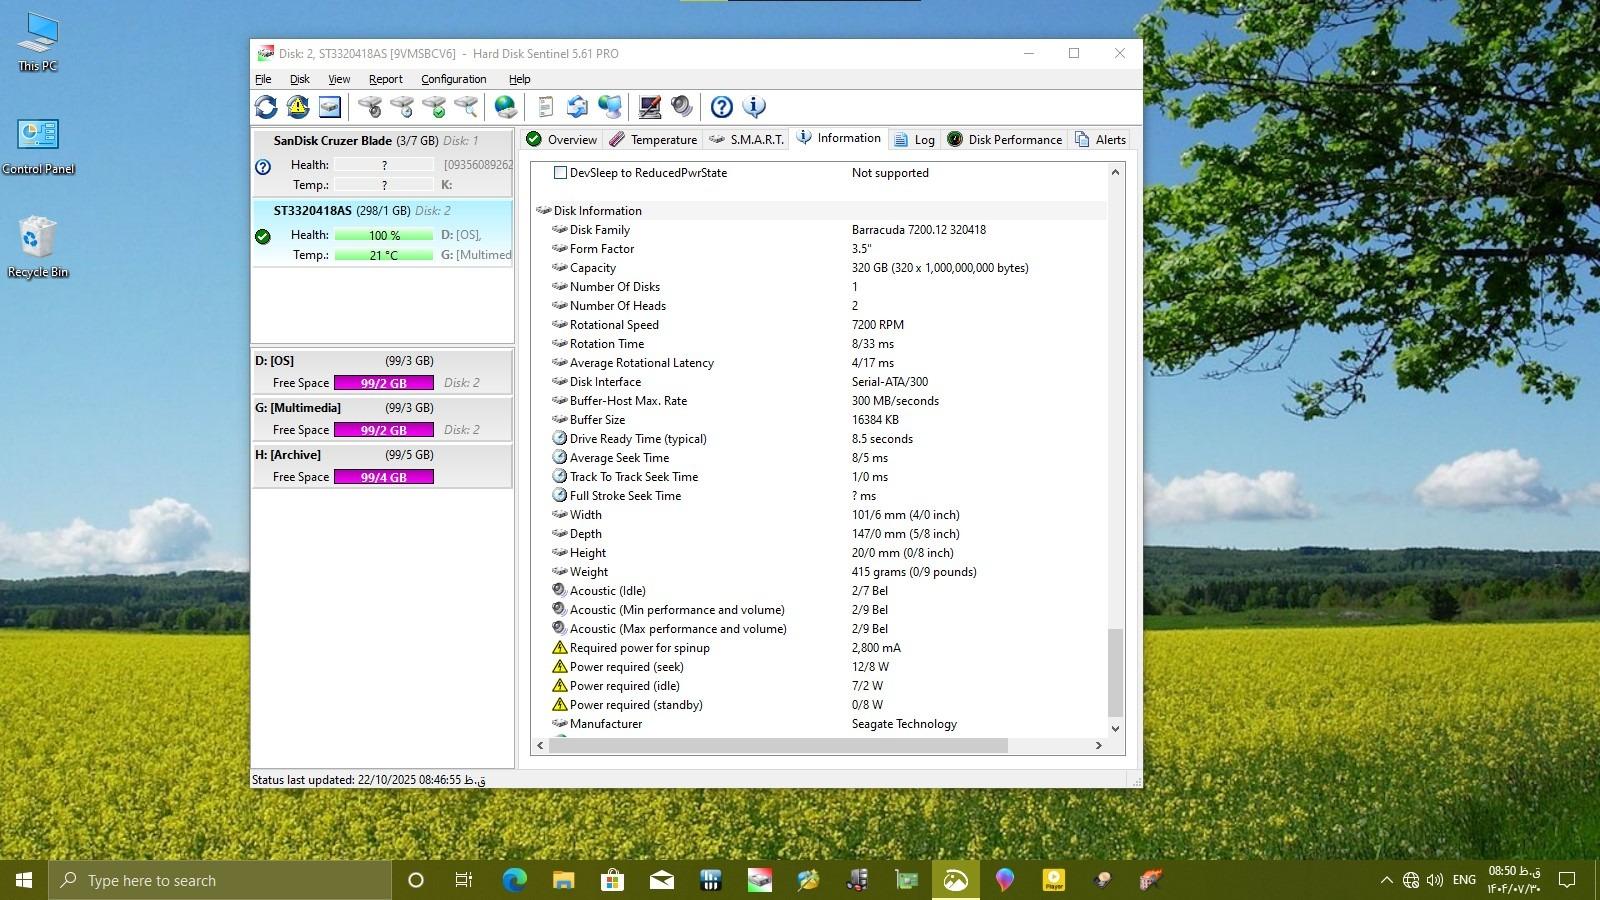The width and height of the screenshot is (1600, 900).
Task: Click the disk with magnifier toolbar icon
Action: 466,107
